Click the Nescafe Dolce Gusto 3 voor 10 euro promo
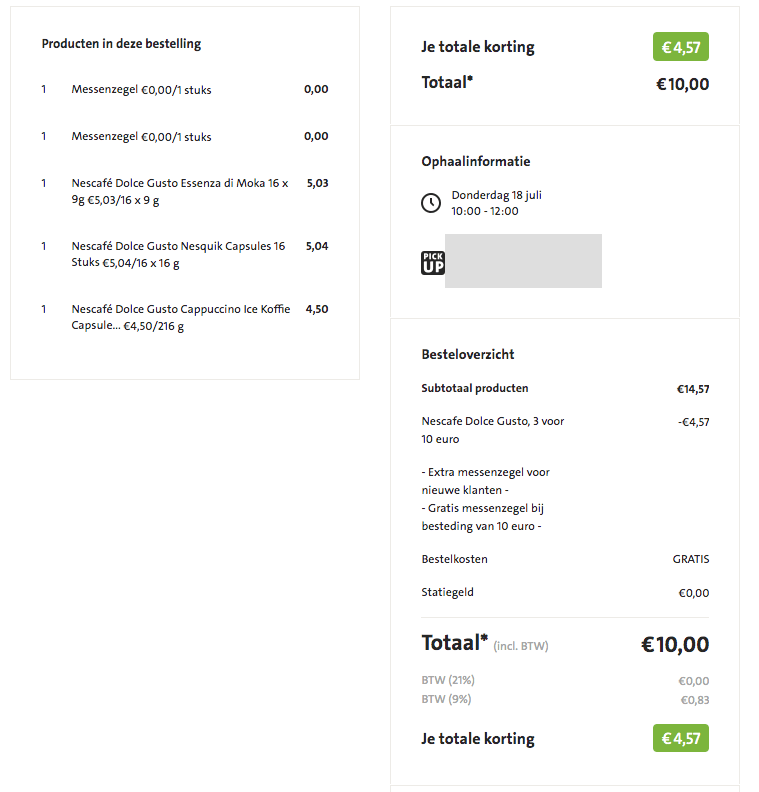 point(493,430)
